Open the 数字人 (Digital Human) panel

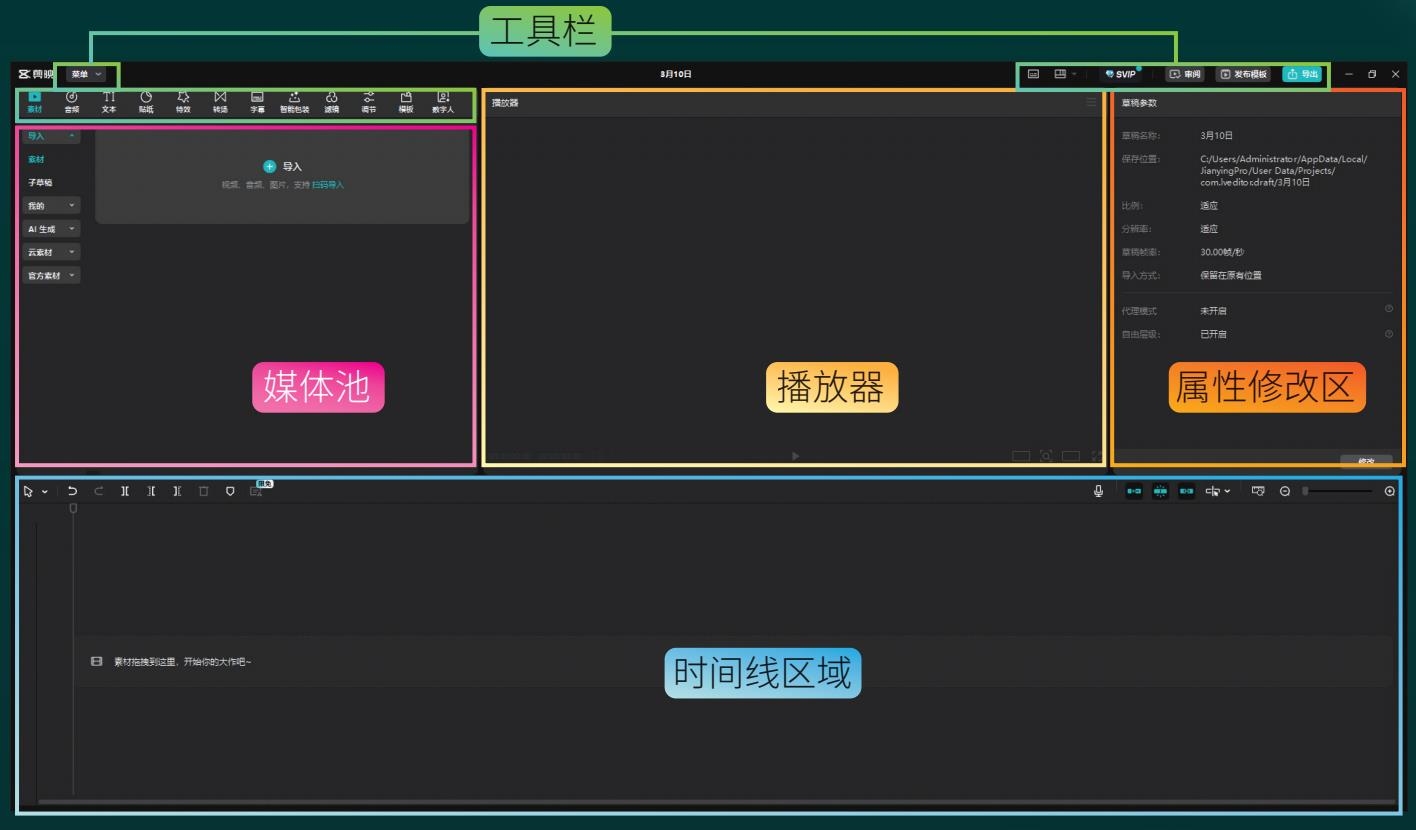pos(443,101)
